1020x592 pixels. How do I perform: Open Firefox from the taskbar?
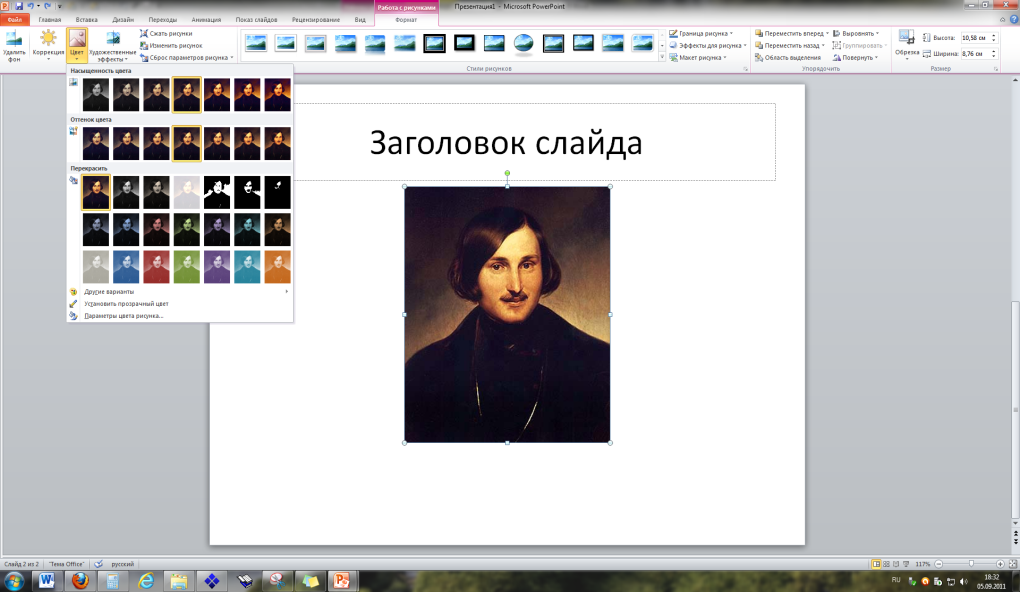(x=79, y=580)
